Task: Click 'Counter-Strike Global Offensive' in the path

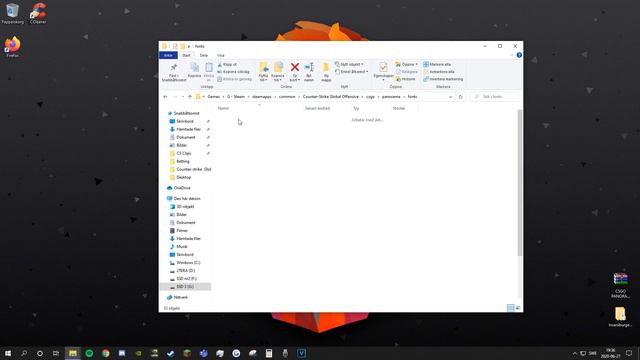Action: [331, 97]
